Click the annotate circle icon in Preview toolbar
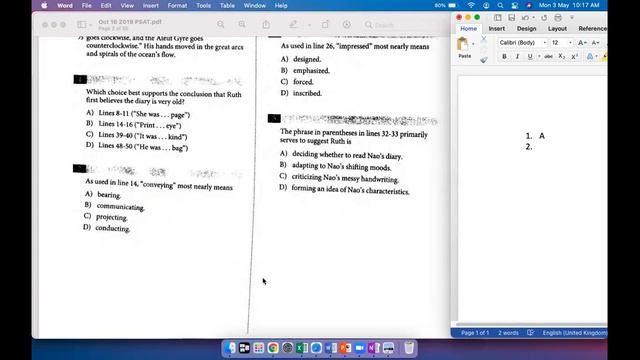The height and width of the screenshot is (360, 640). coord(347,24)
